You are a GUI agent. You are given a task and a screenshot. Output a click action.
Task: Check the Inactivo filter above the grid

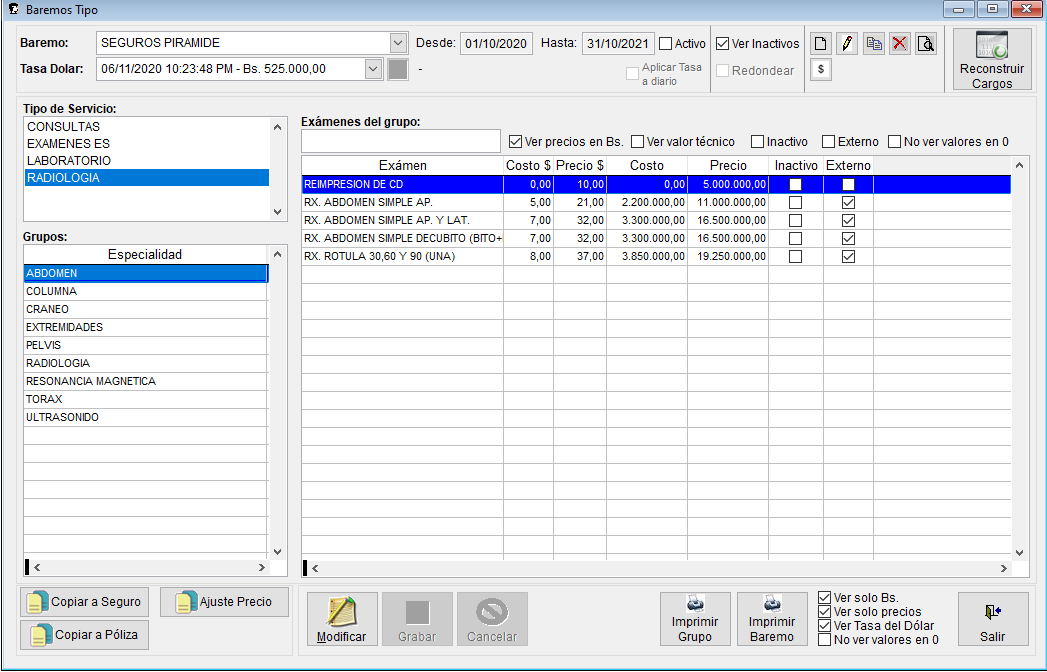pos(757,142)
